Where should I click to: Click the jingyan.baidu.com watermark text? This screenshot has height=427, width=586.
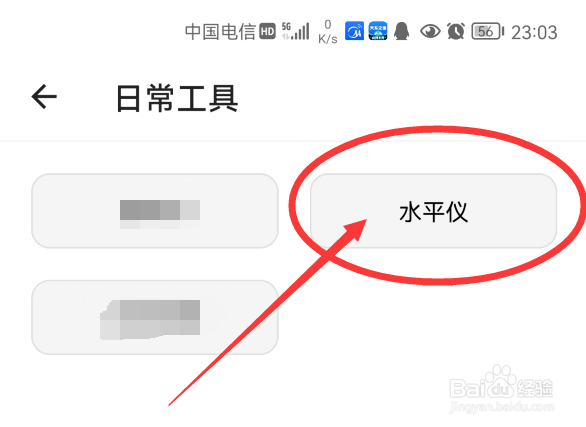[501, 406]
